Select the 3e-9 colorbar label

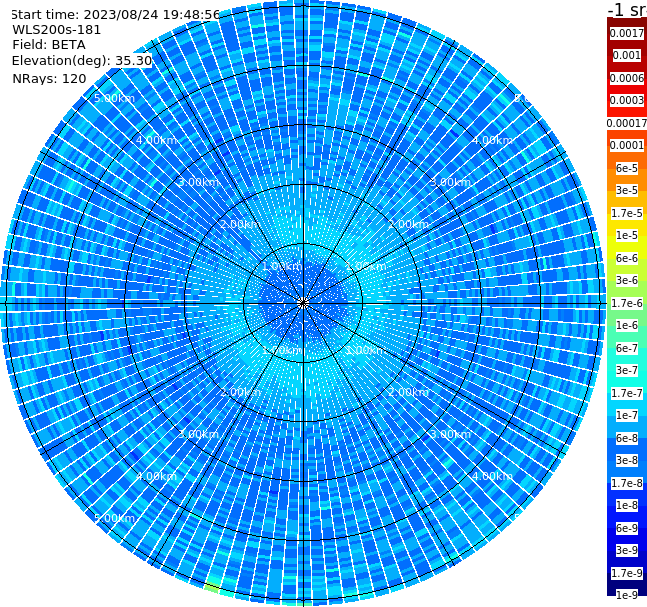click(x=627, y=550)
